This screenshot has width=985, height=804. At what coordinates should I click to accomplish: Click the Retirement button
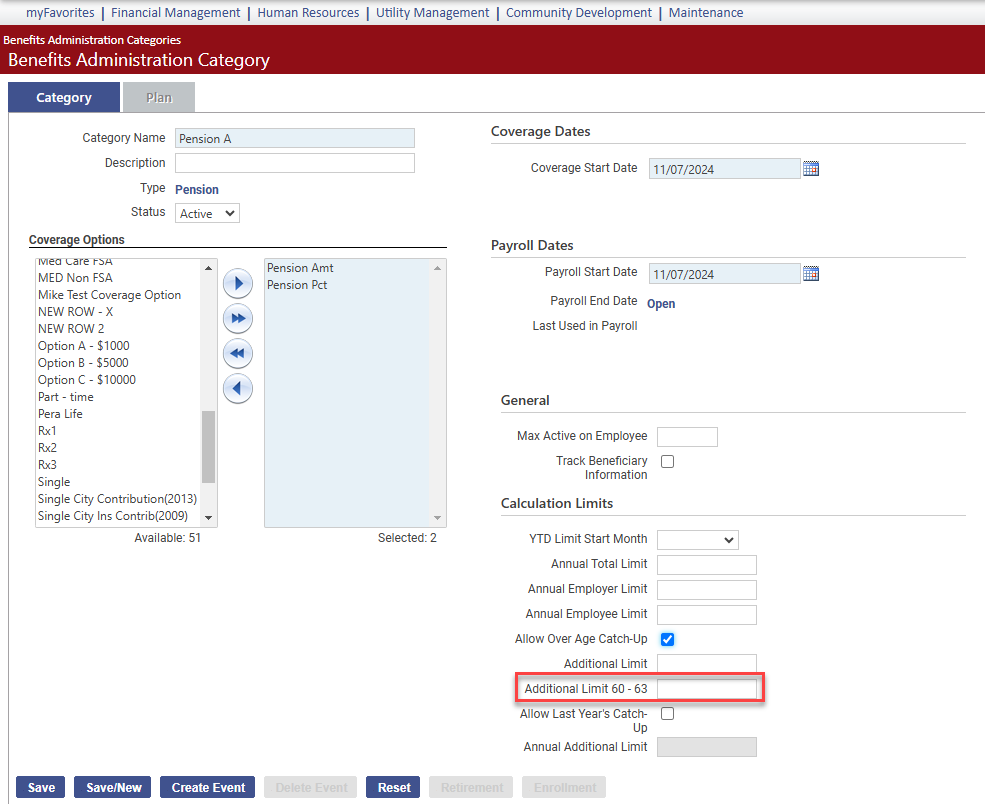click(x=471, y=788)
